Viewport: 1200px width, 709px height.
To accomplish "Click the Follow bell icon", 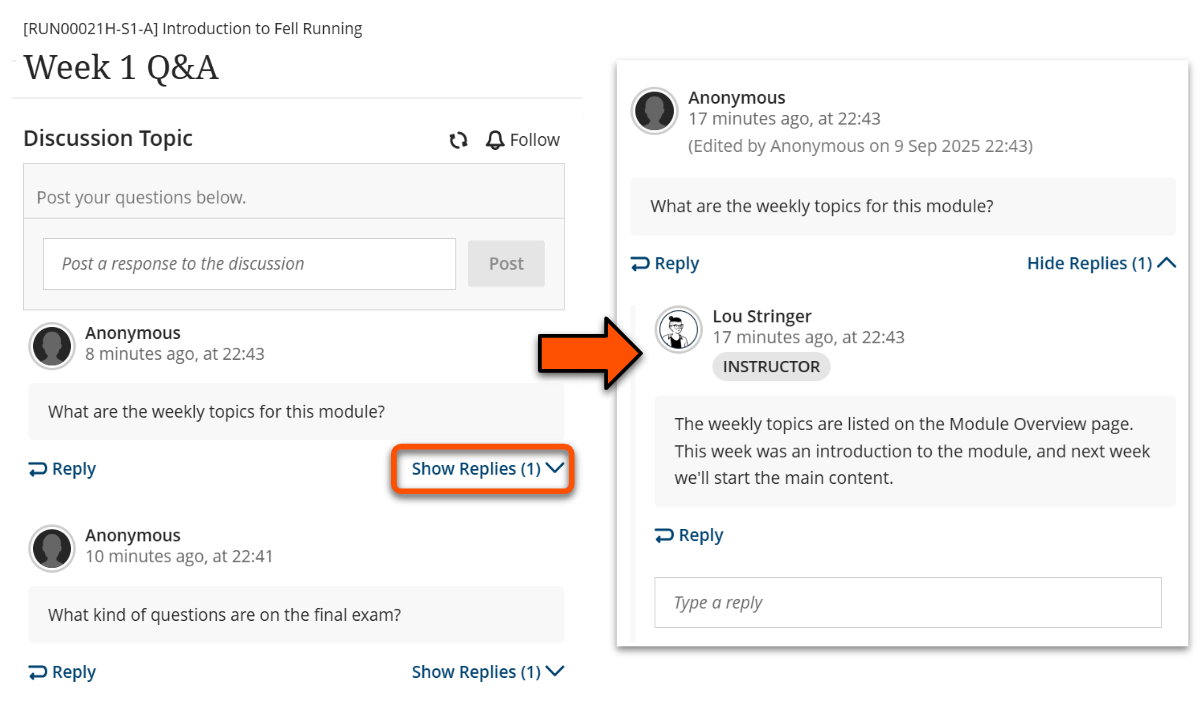I will [494, 140].
